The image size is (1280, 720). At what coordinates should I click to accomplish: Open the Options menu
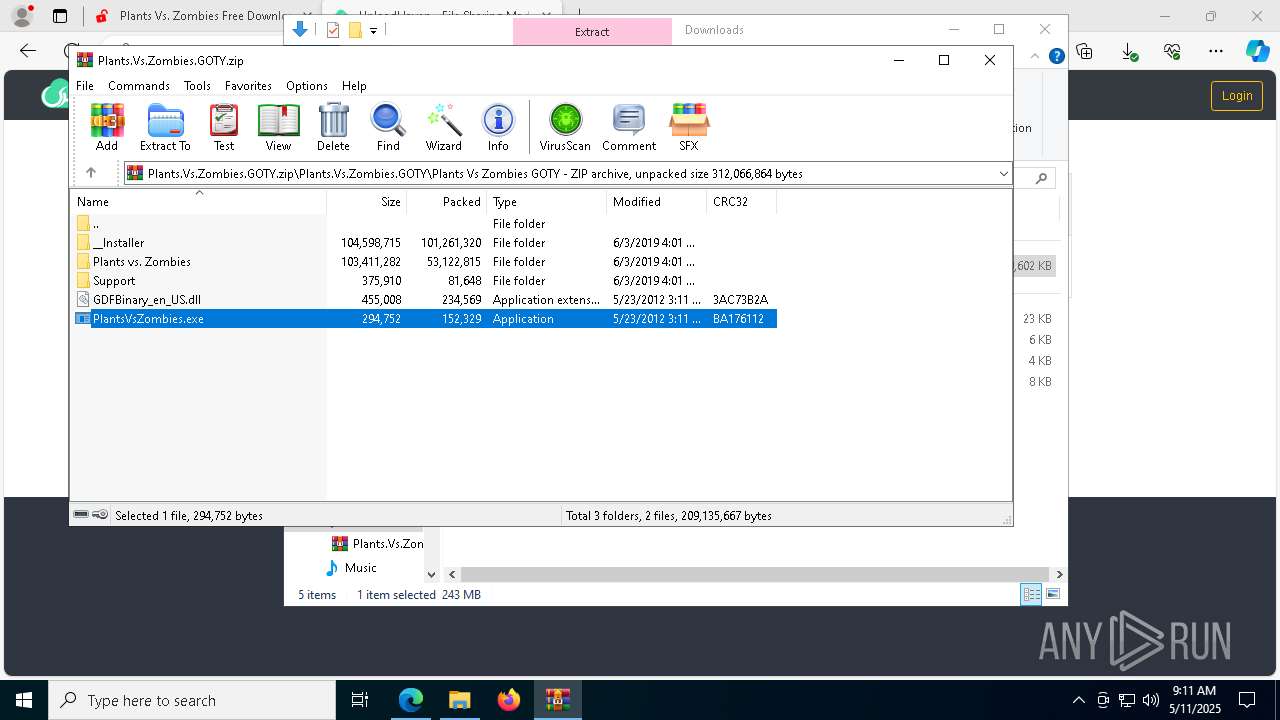307,86
